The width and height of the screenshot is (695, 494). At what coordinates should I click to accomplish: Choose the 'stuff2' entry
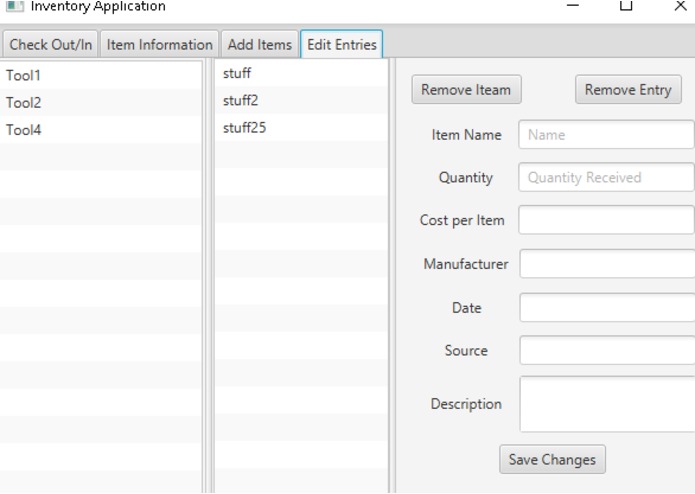click(301, 101)
